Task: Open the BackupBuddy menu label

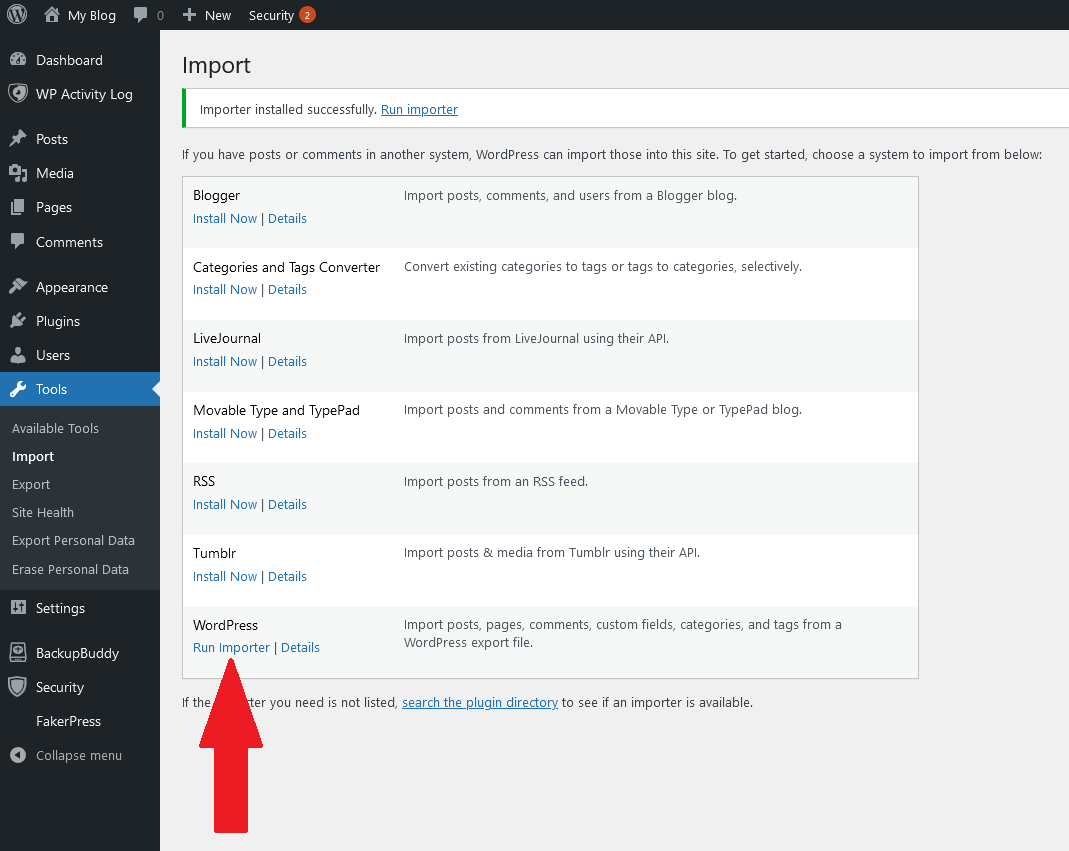Action: click(x=77, y=653)
